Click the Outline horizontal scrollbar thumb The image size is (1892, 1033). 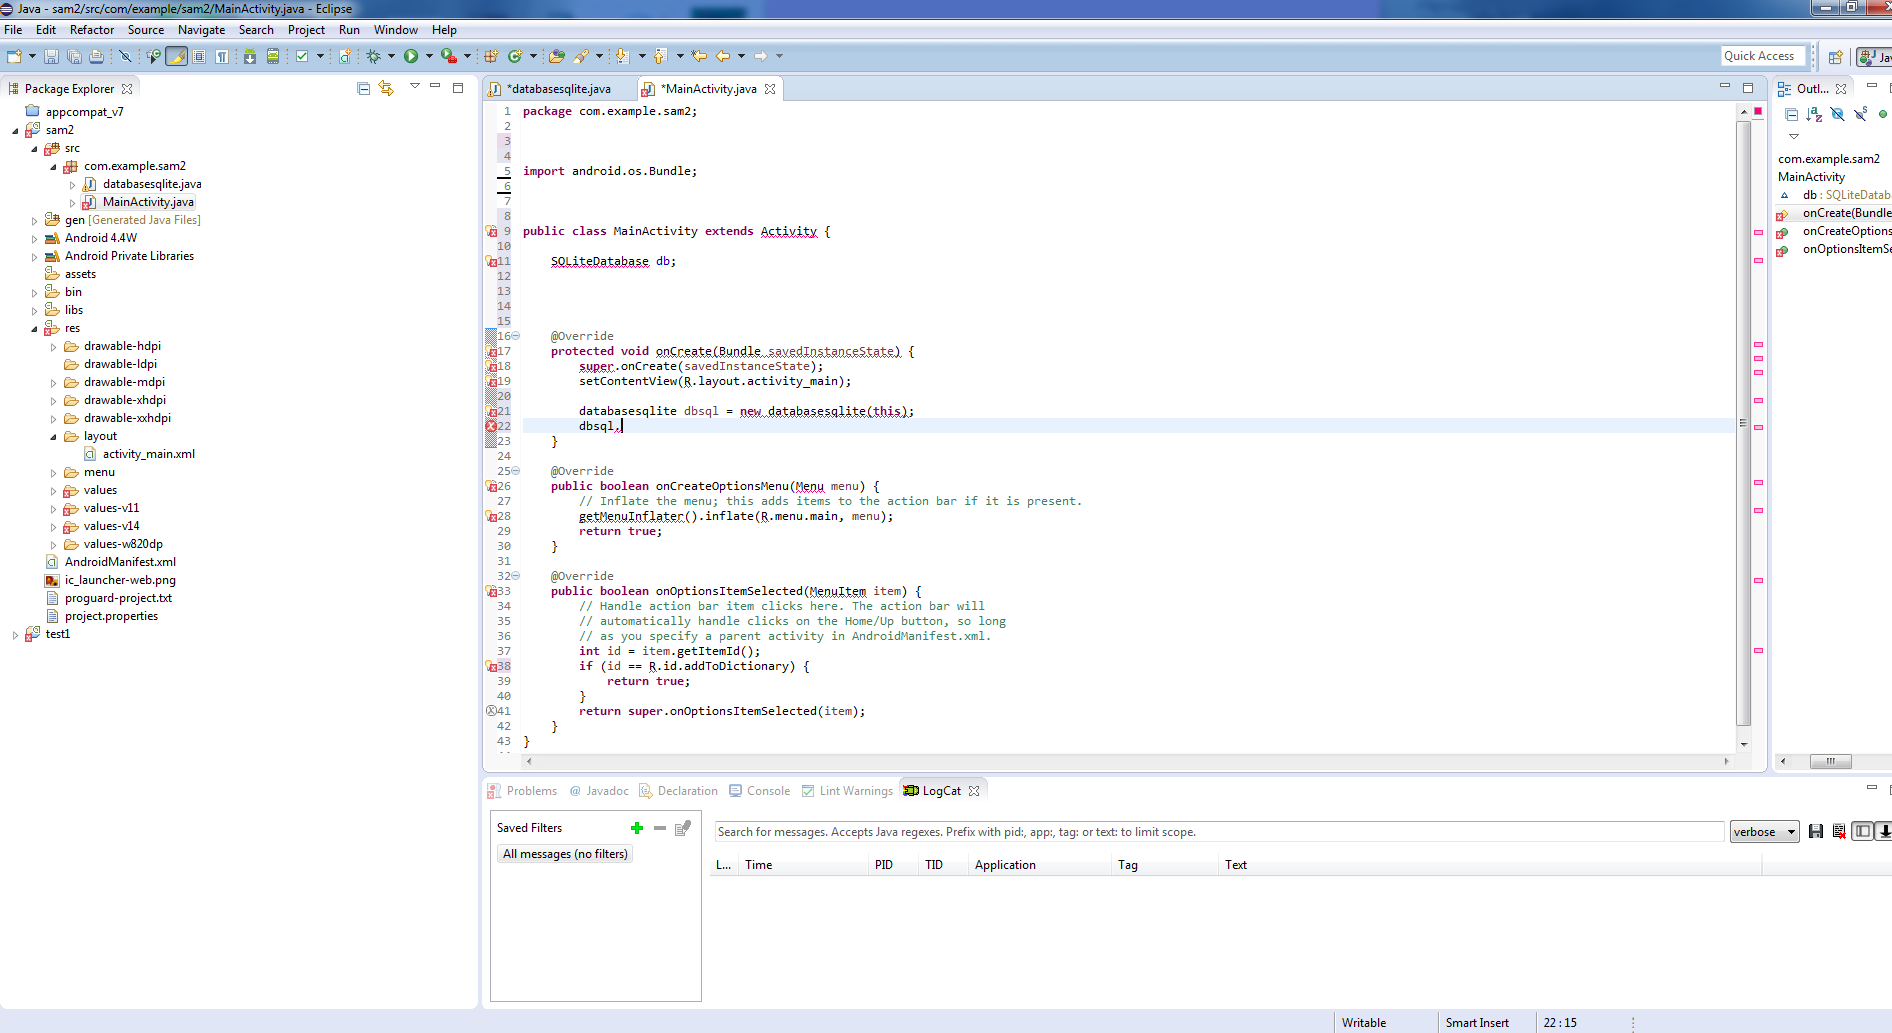[x=1830, y=761]
